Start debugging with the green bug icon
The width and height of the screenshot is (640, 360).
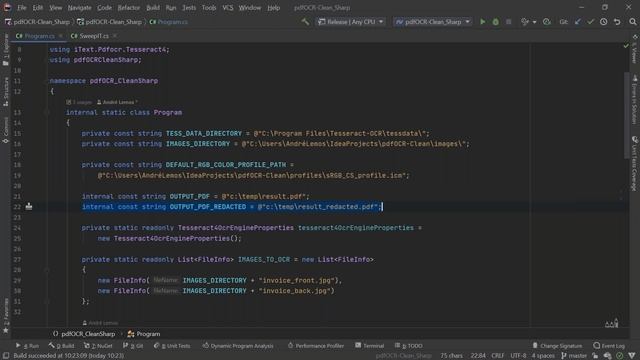[496, 22]
